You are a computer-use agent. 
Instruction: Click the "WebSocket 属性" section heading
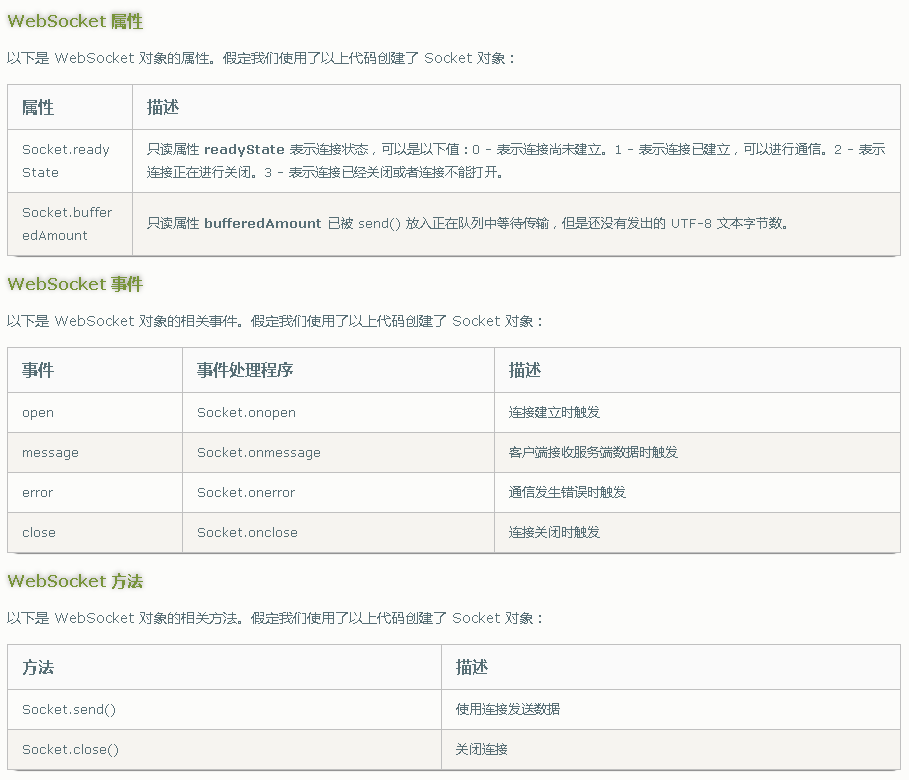point(75,21)
